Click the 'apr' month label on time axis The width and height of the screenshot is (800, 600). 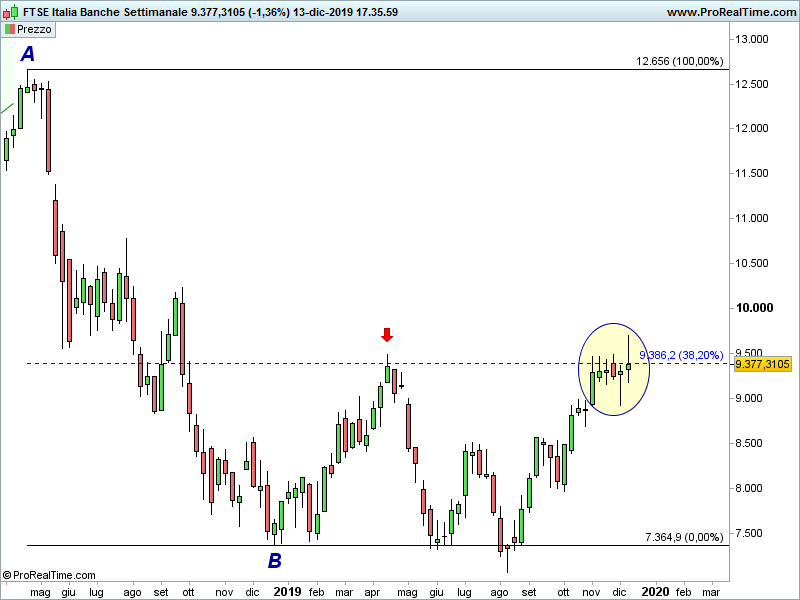click(372, 592)
